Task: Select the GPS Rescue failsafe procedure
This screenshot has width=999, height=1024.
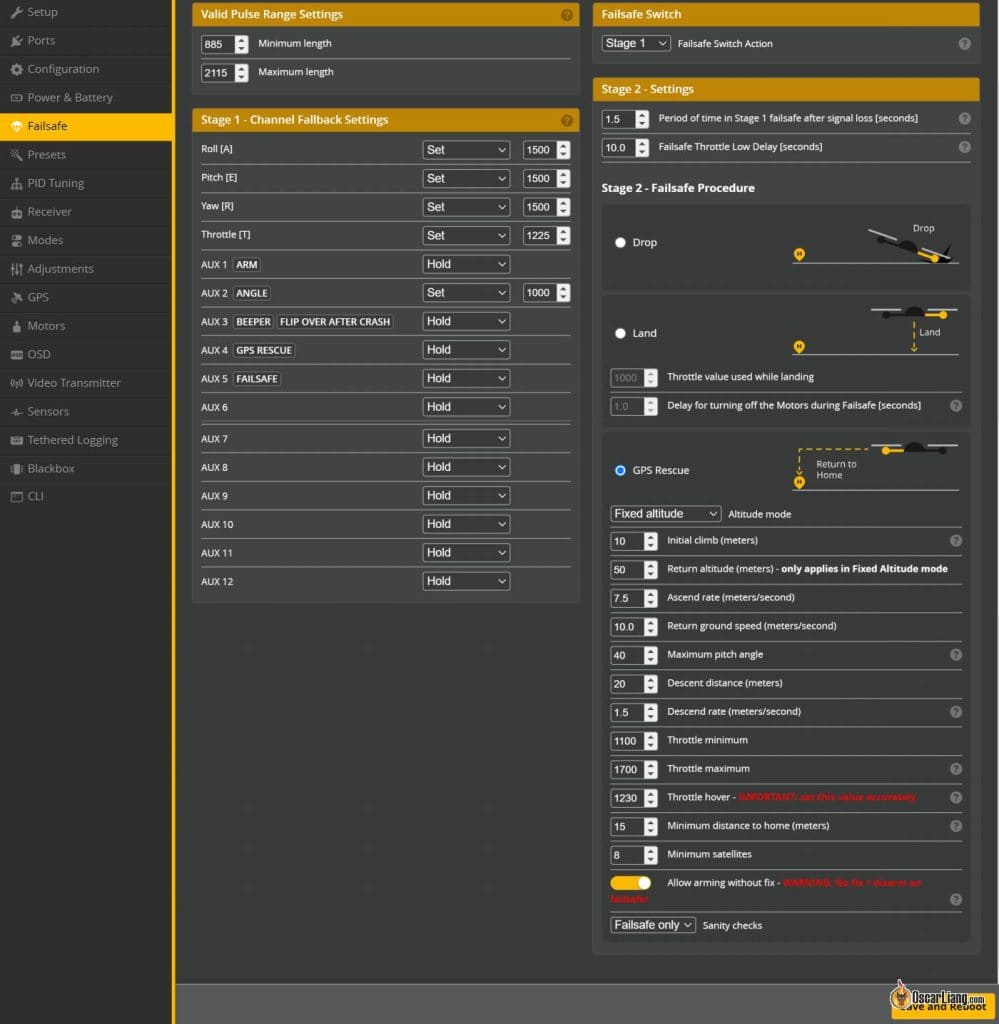Action: point(620,470)
